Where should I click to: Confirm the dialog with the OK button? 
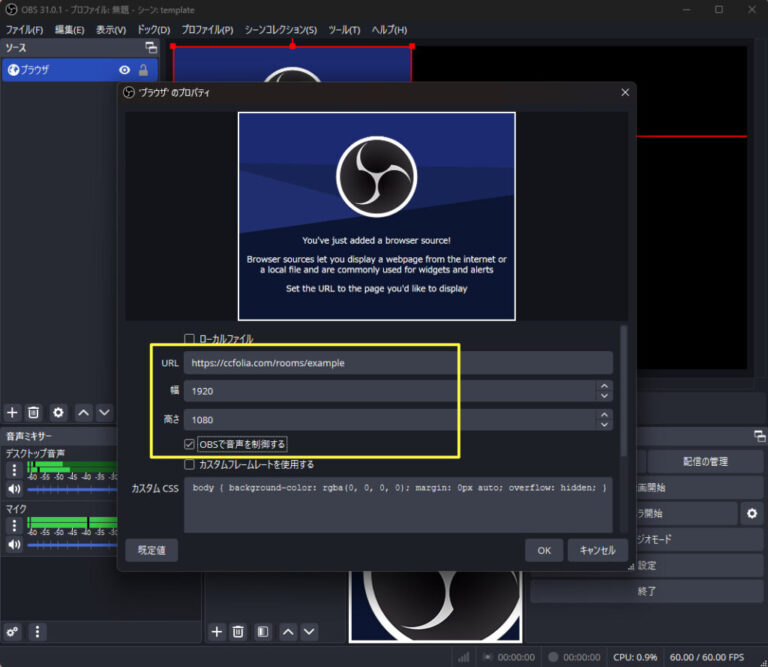(543, 550)
